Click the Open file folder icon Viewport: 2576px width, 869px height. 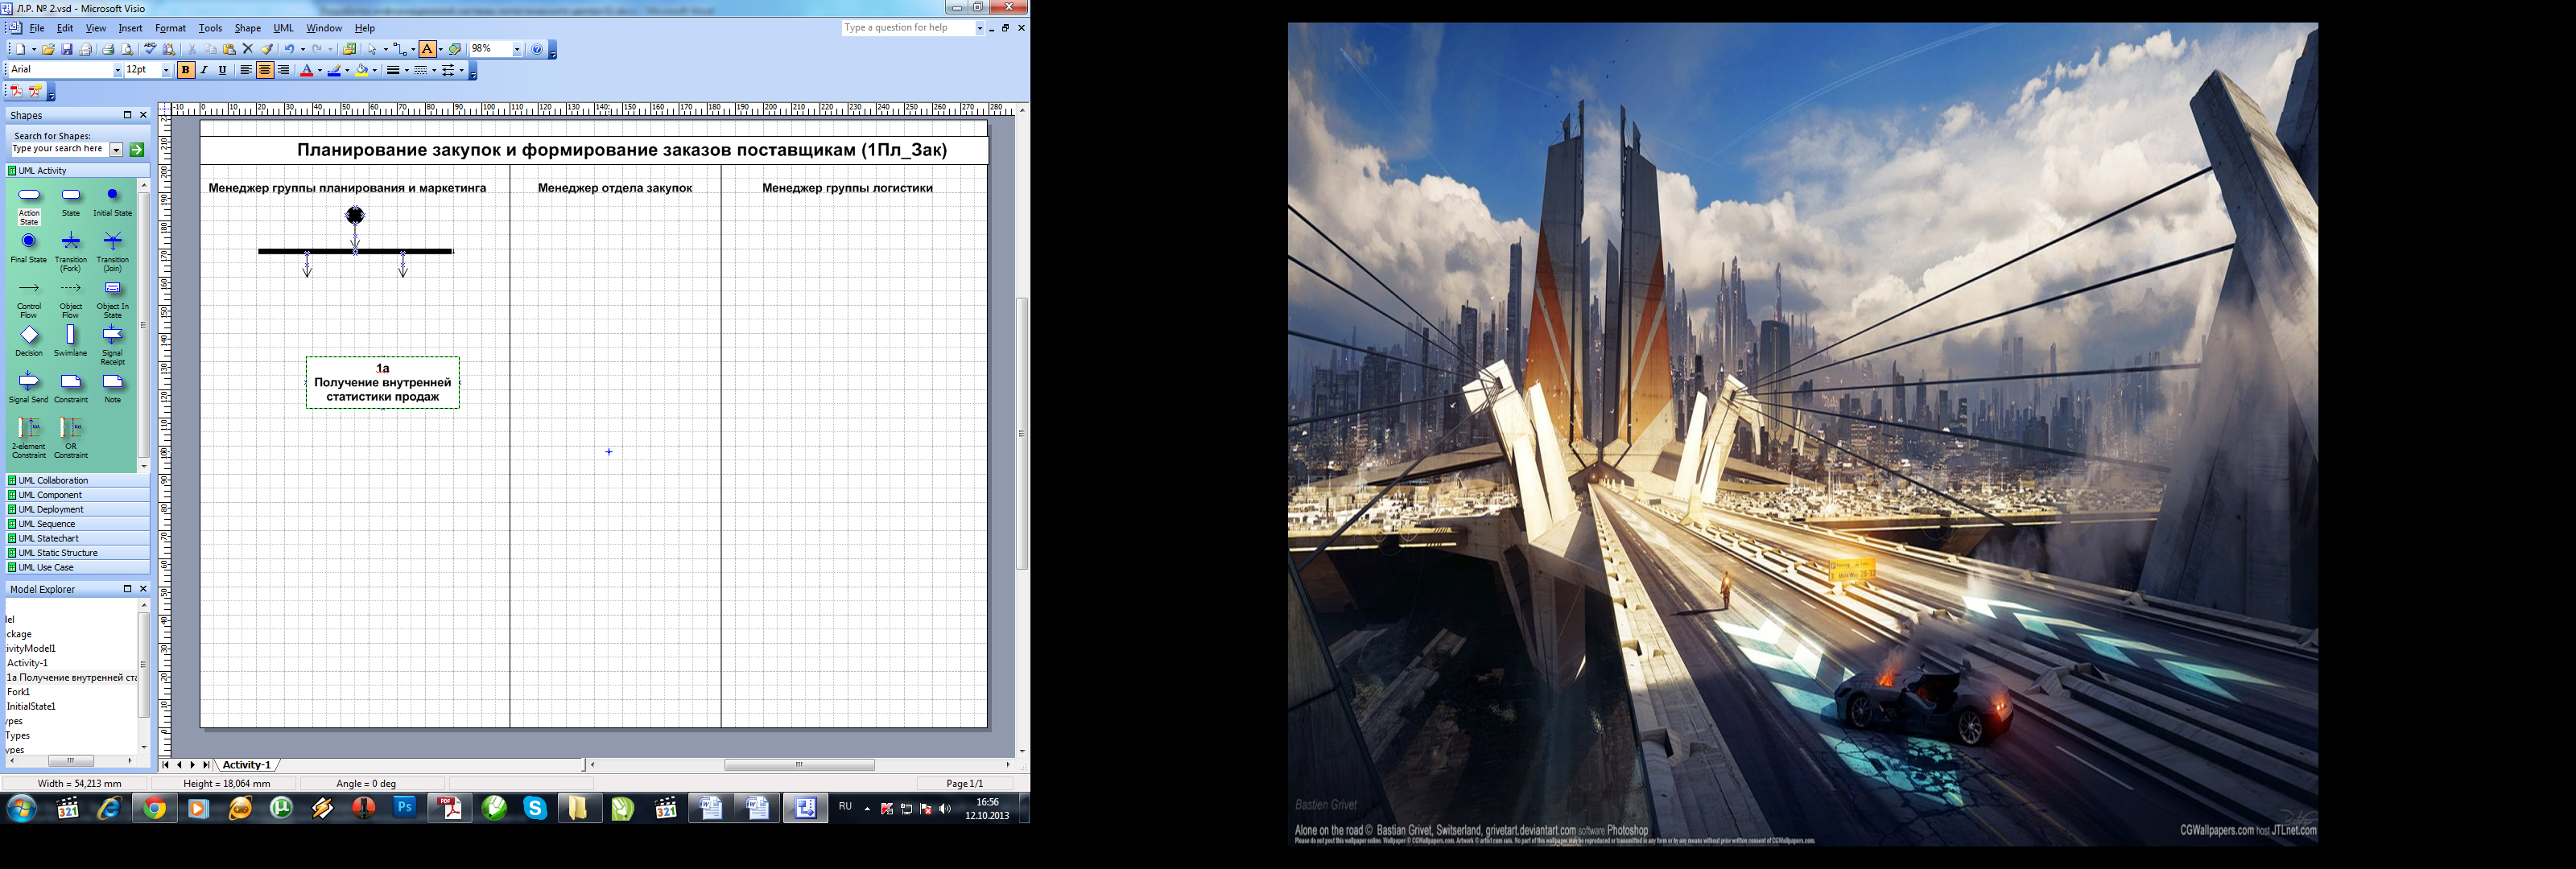[48, 49]
